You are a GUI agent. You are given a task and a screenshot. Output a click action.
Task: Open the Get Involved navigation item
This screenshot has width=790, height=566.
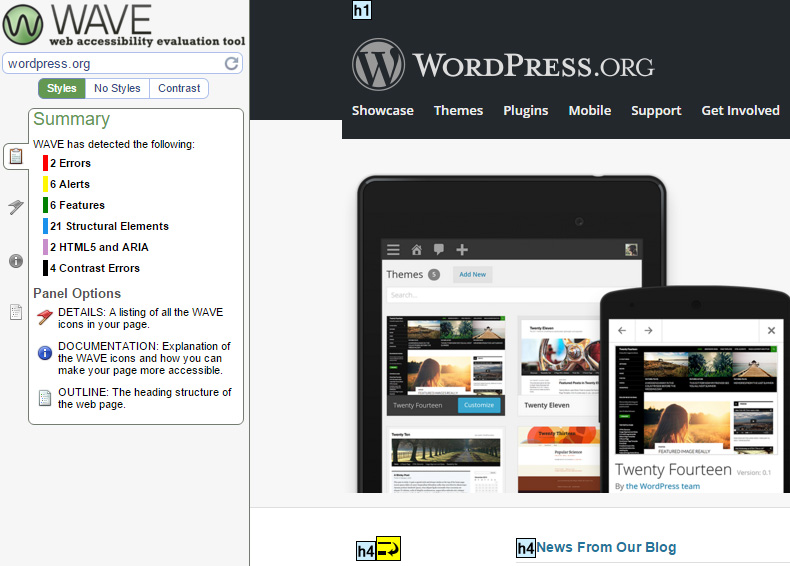tap(741, 110)
